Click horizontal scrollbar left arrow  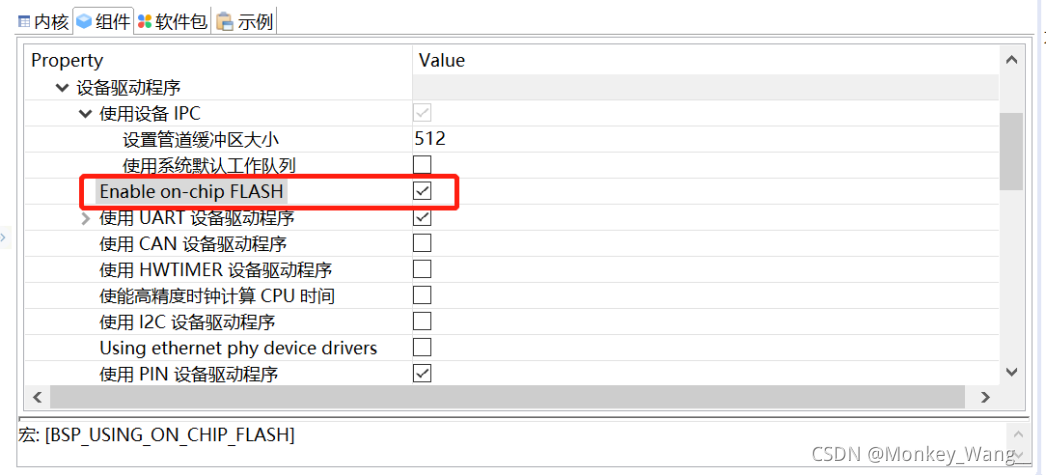tap(38, 397)
